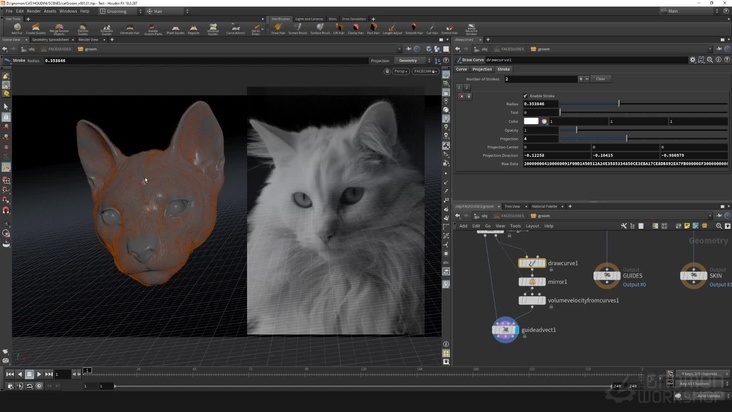The image size is (732, 412).
Task: Switch to the Curve tab
Action: 461,69
